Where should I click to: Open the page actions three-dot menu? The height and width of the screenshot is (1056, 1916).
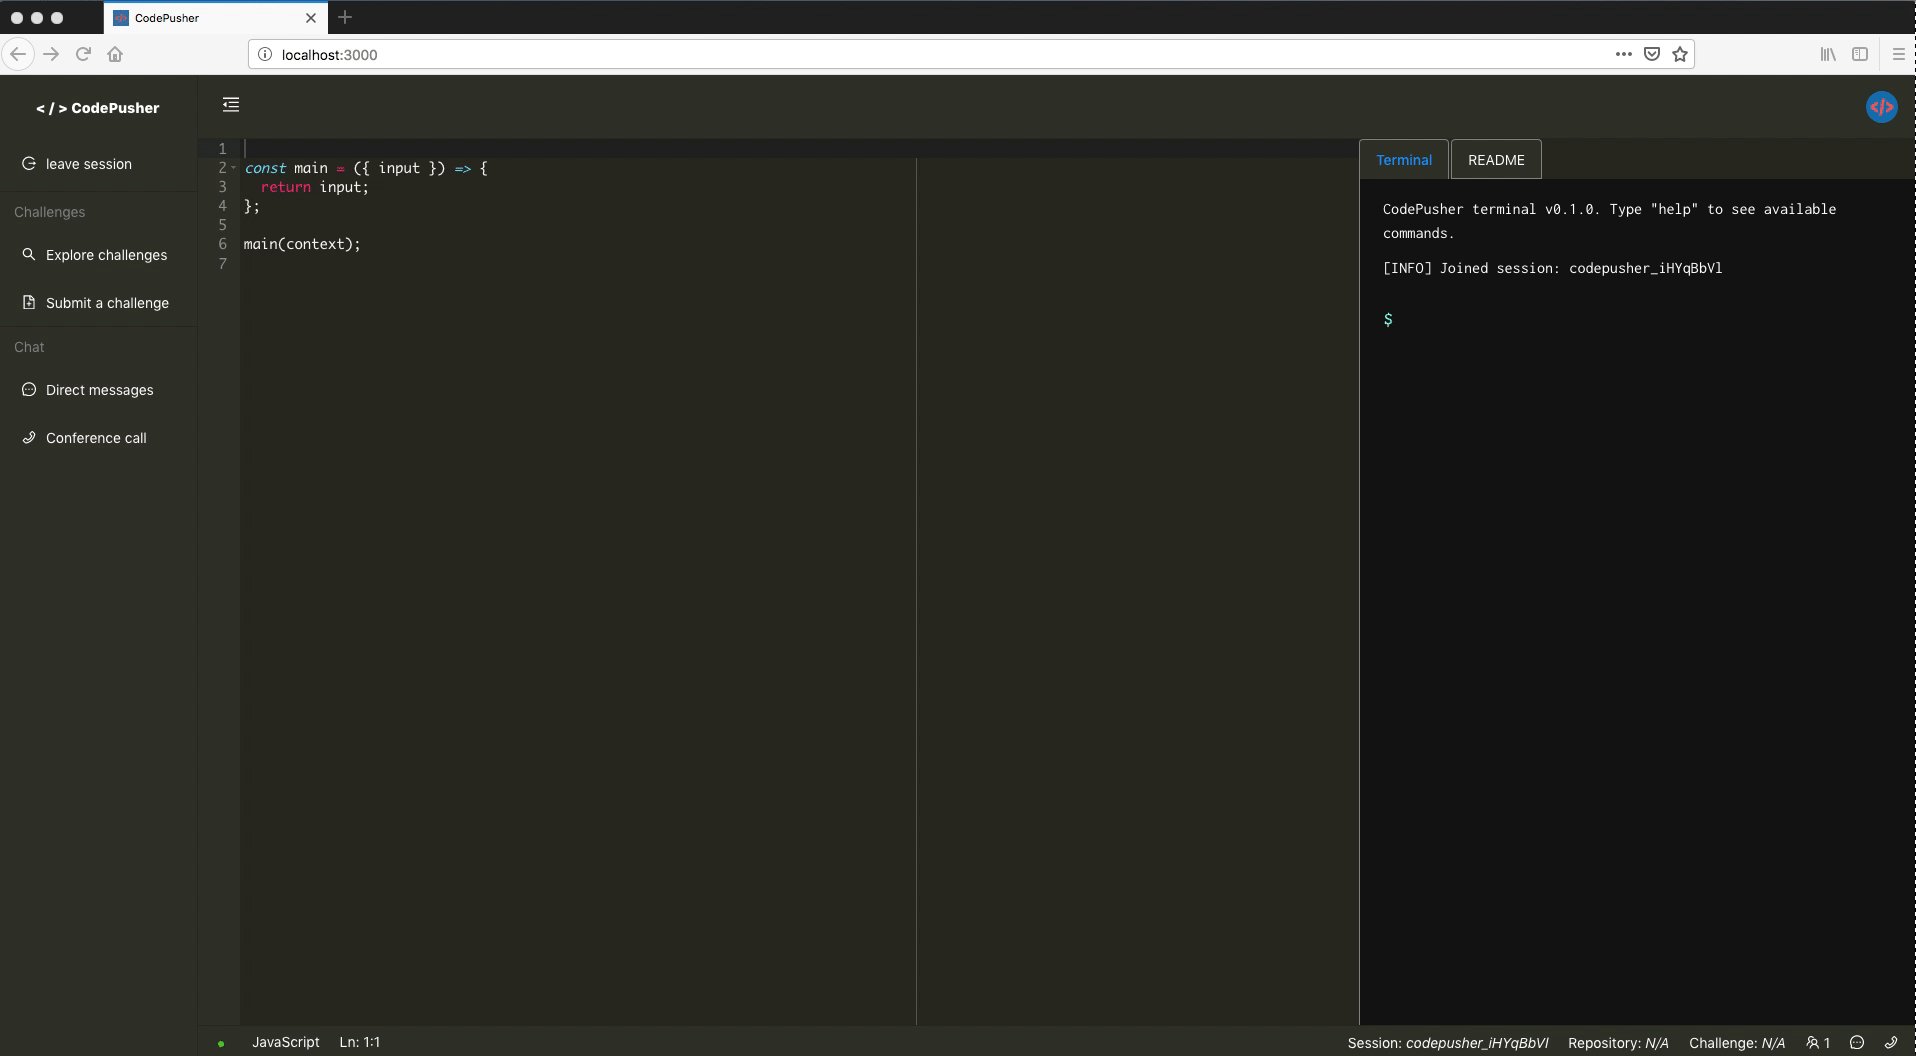1623,54
